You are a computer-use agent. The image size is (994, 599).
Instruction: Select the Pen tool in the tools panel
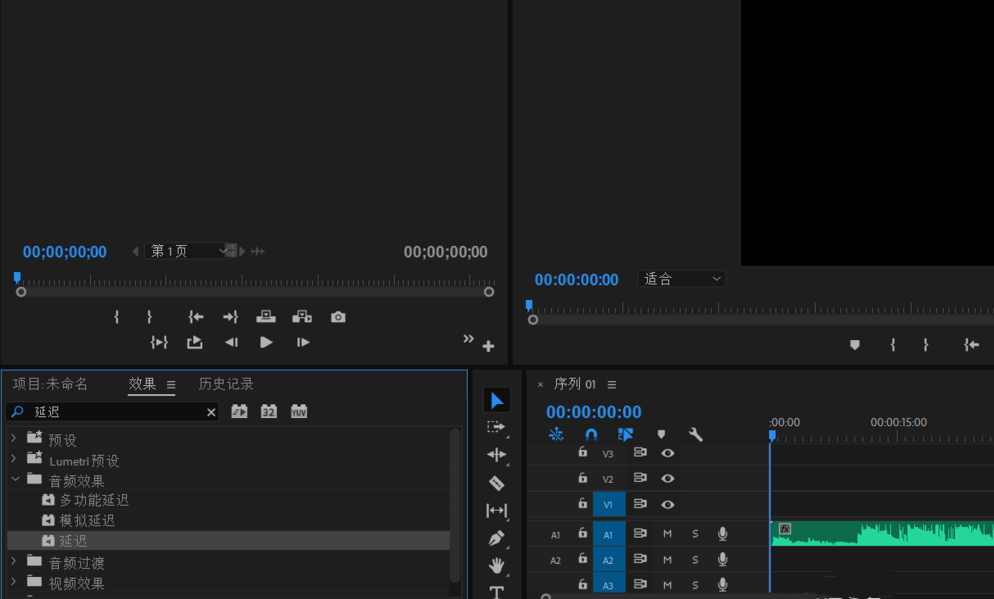(x=497, y=540)
